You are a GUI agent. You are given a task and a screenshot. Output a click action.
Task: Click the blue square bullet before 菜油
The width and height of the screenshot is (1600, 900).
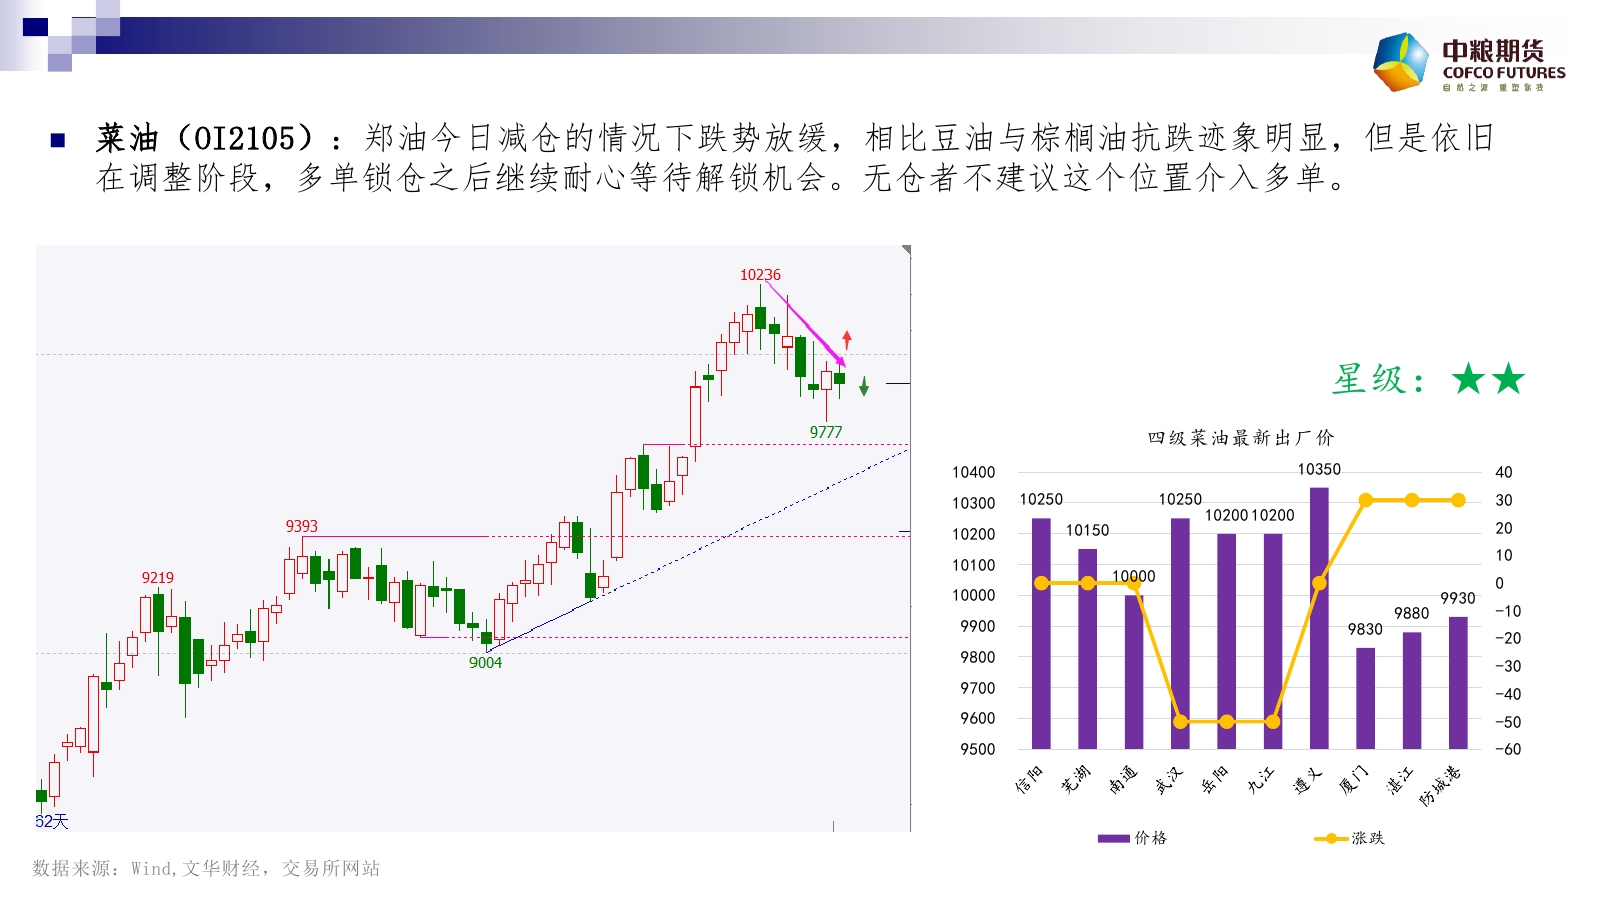click(x=58, y=141)
